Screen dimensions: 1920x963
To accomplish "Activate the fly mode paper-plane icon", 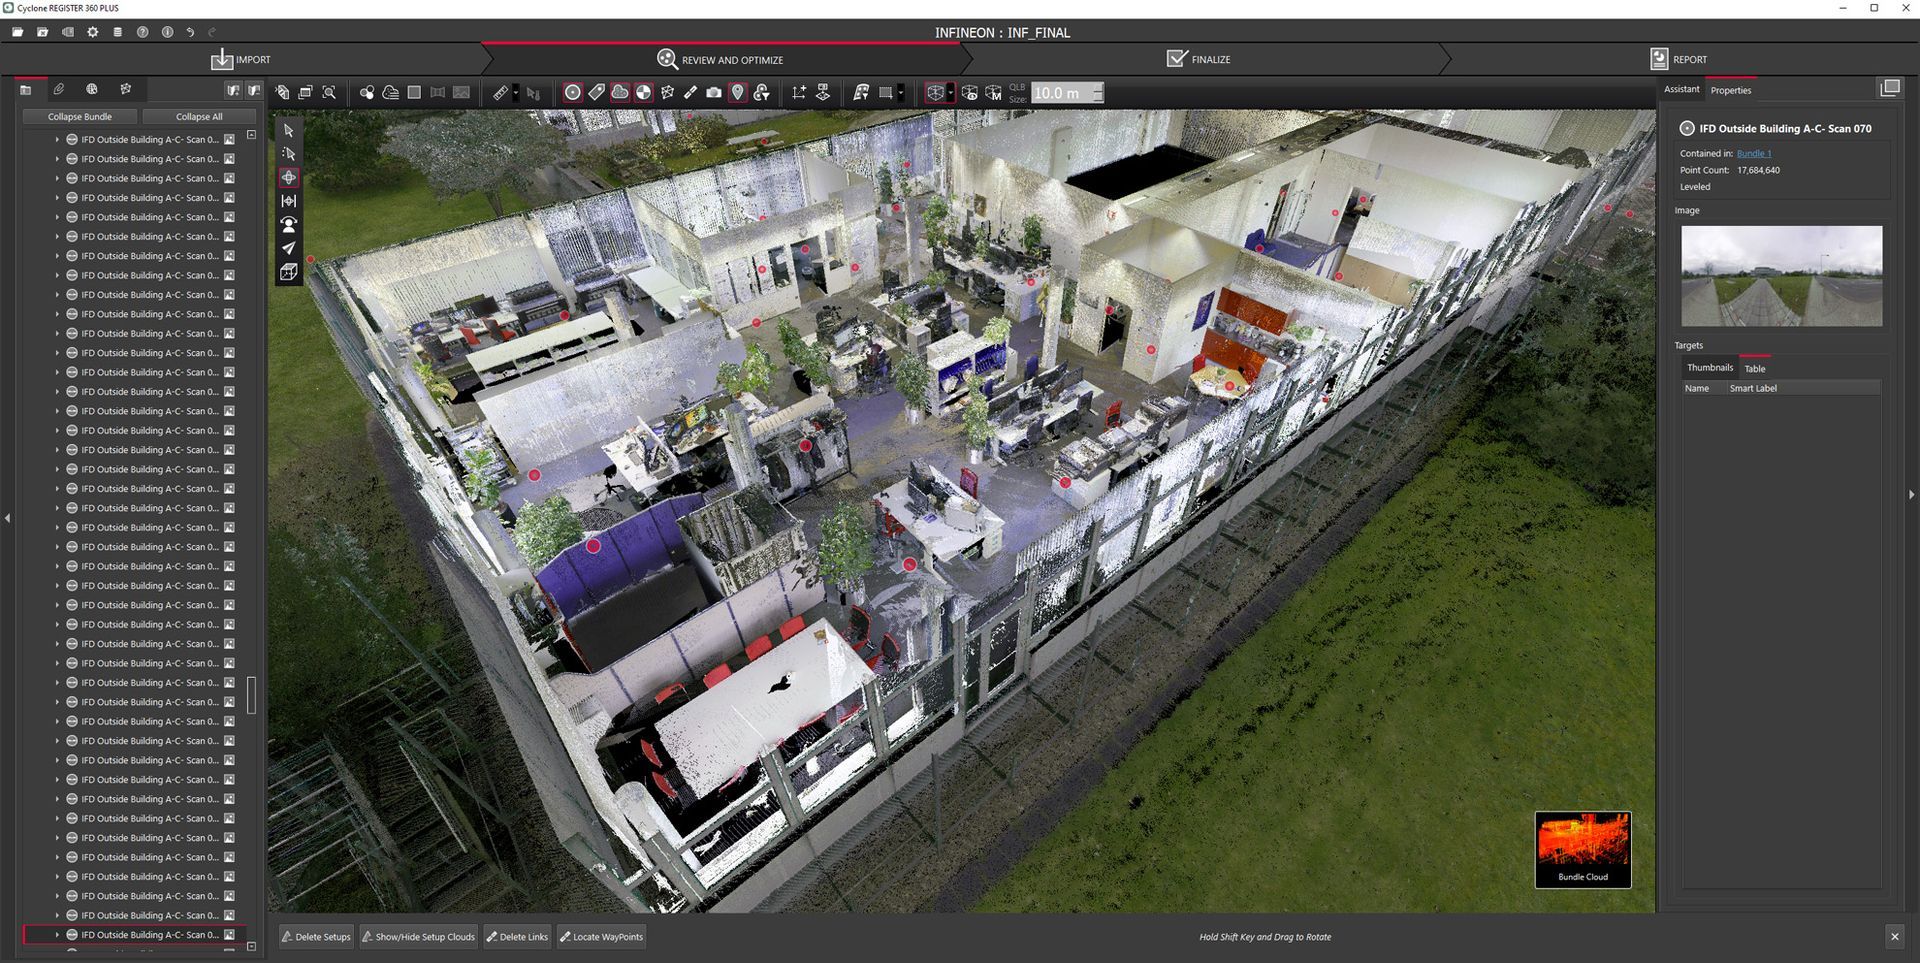I will click(289, 248).
